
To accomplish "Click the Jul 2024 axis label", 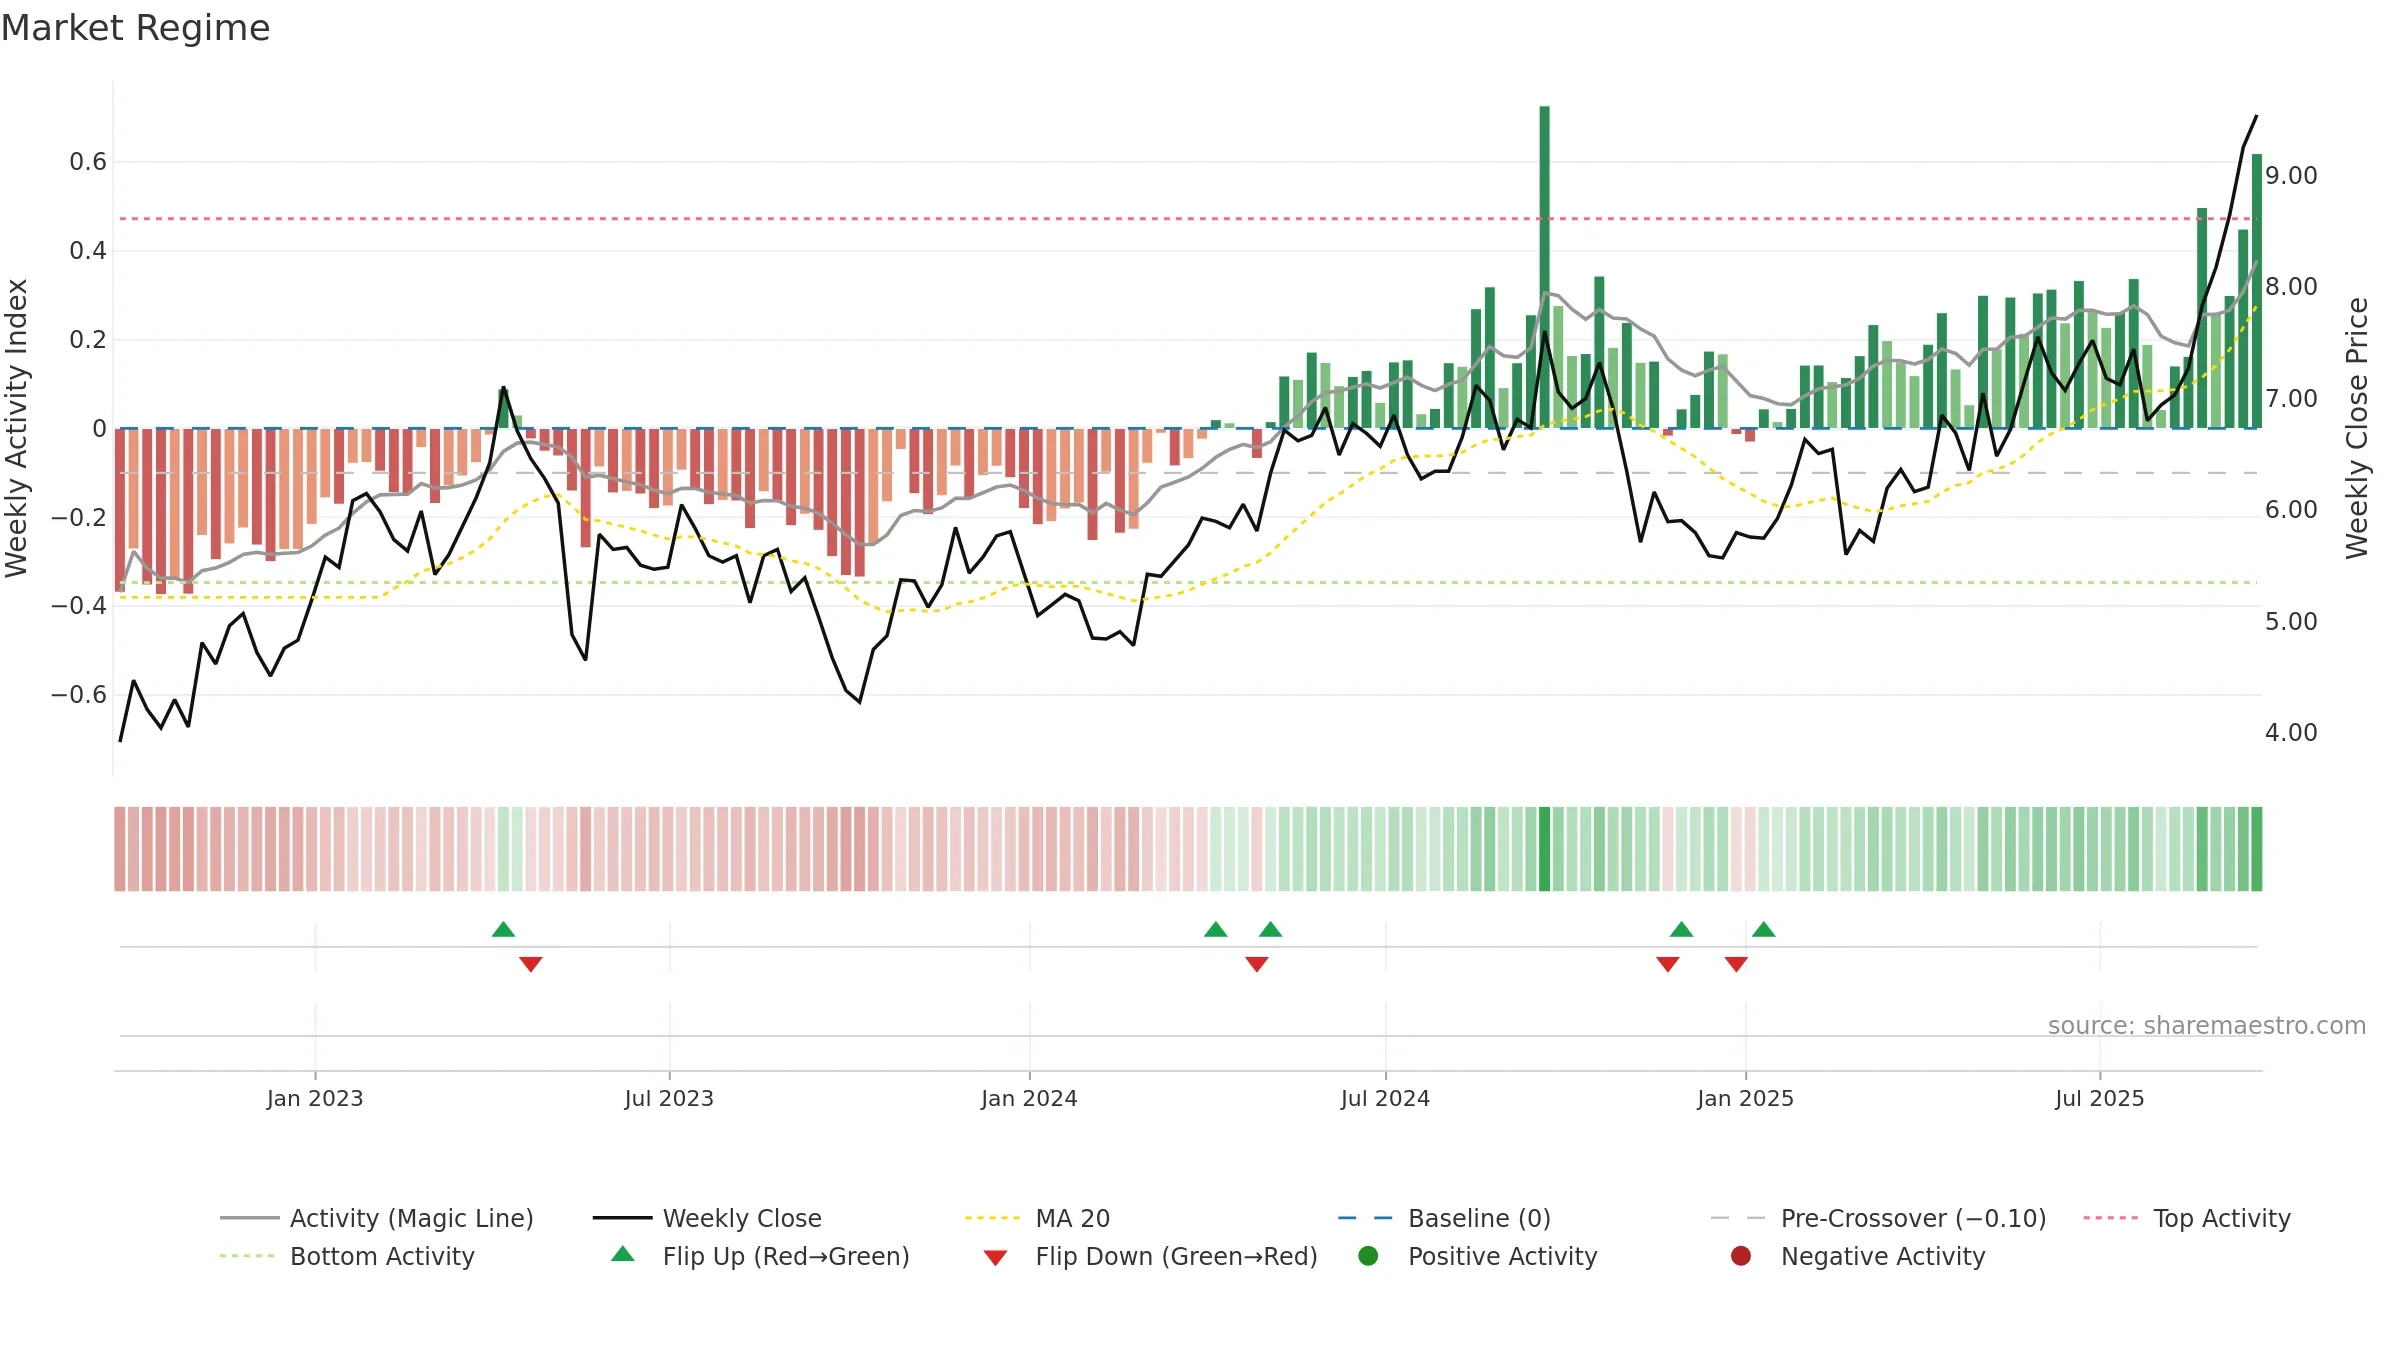I will coord(1385,1098).
